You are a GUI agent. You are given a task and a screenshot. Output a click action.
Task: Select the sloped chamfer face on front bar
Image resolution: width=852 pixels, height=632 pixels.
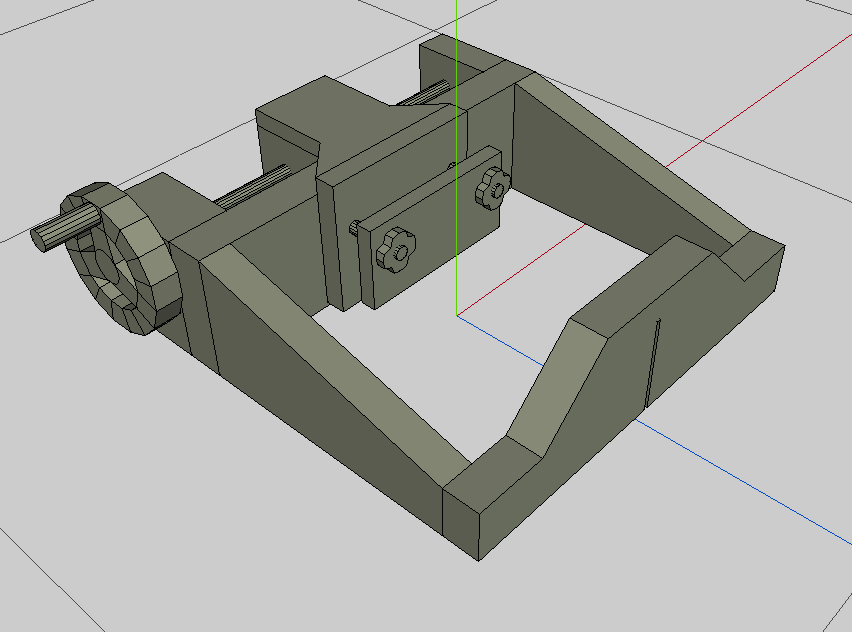(557, 389)
